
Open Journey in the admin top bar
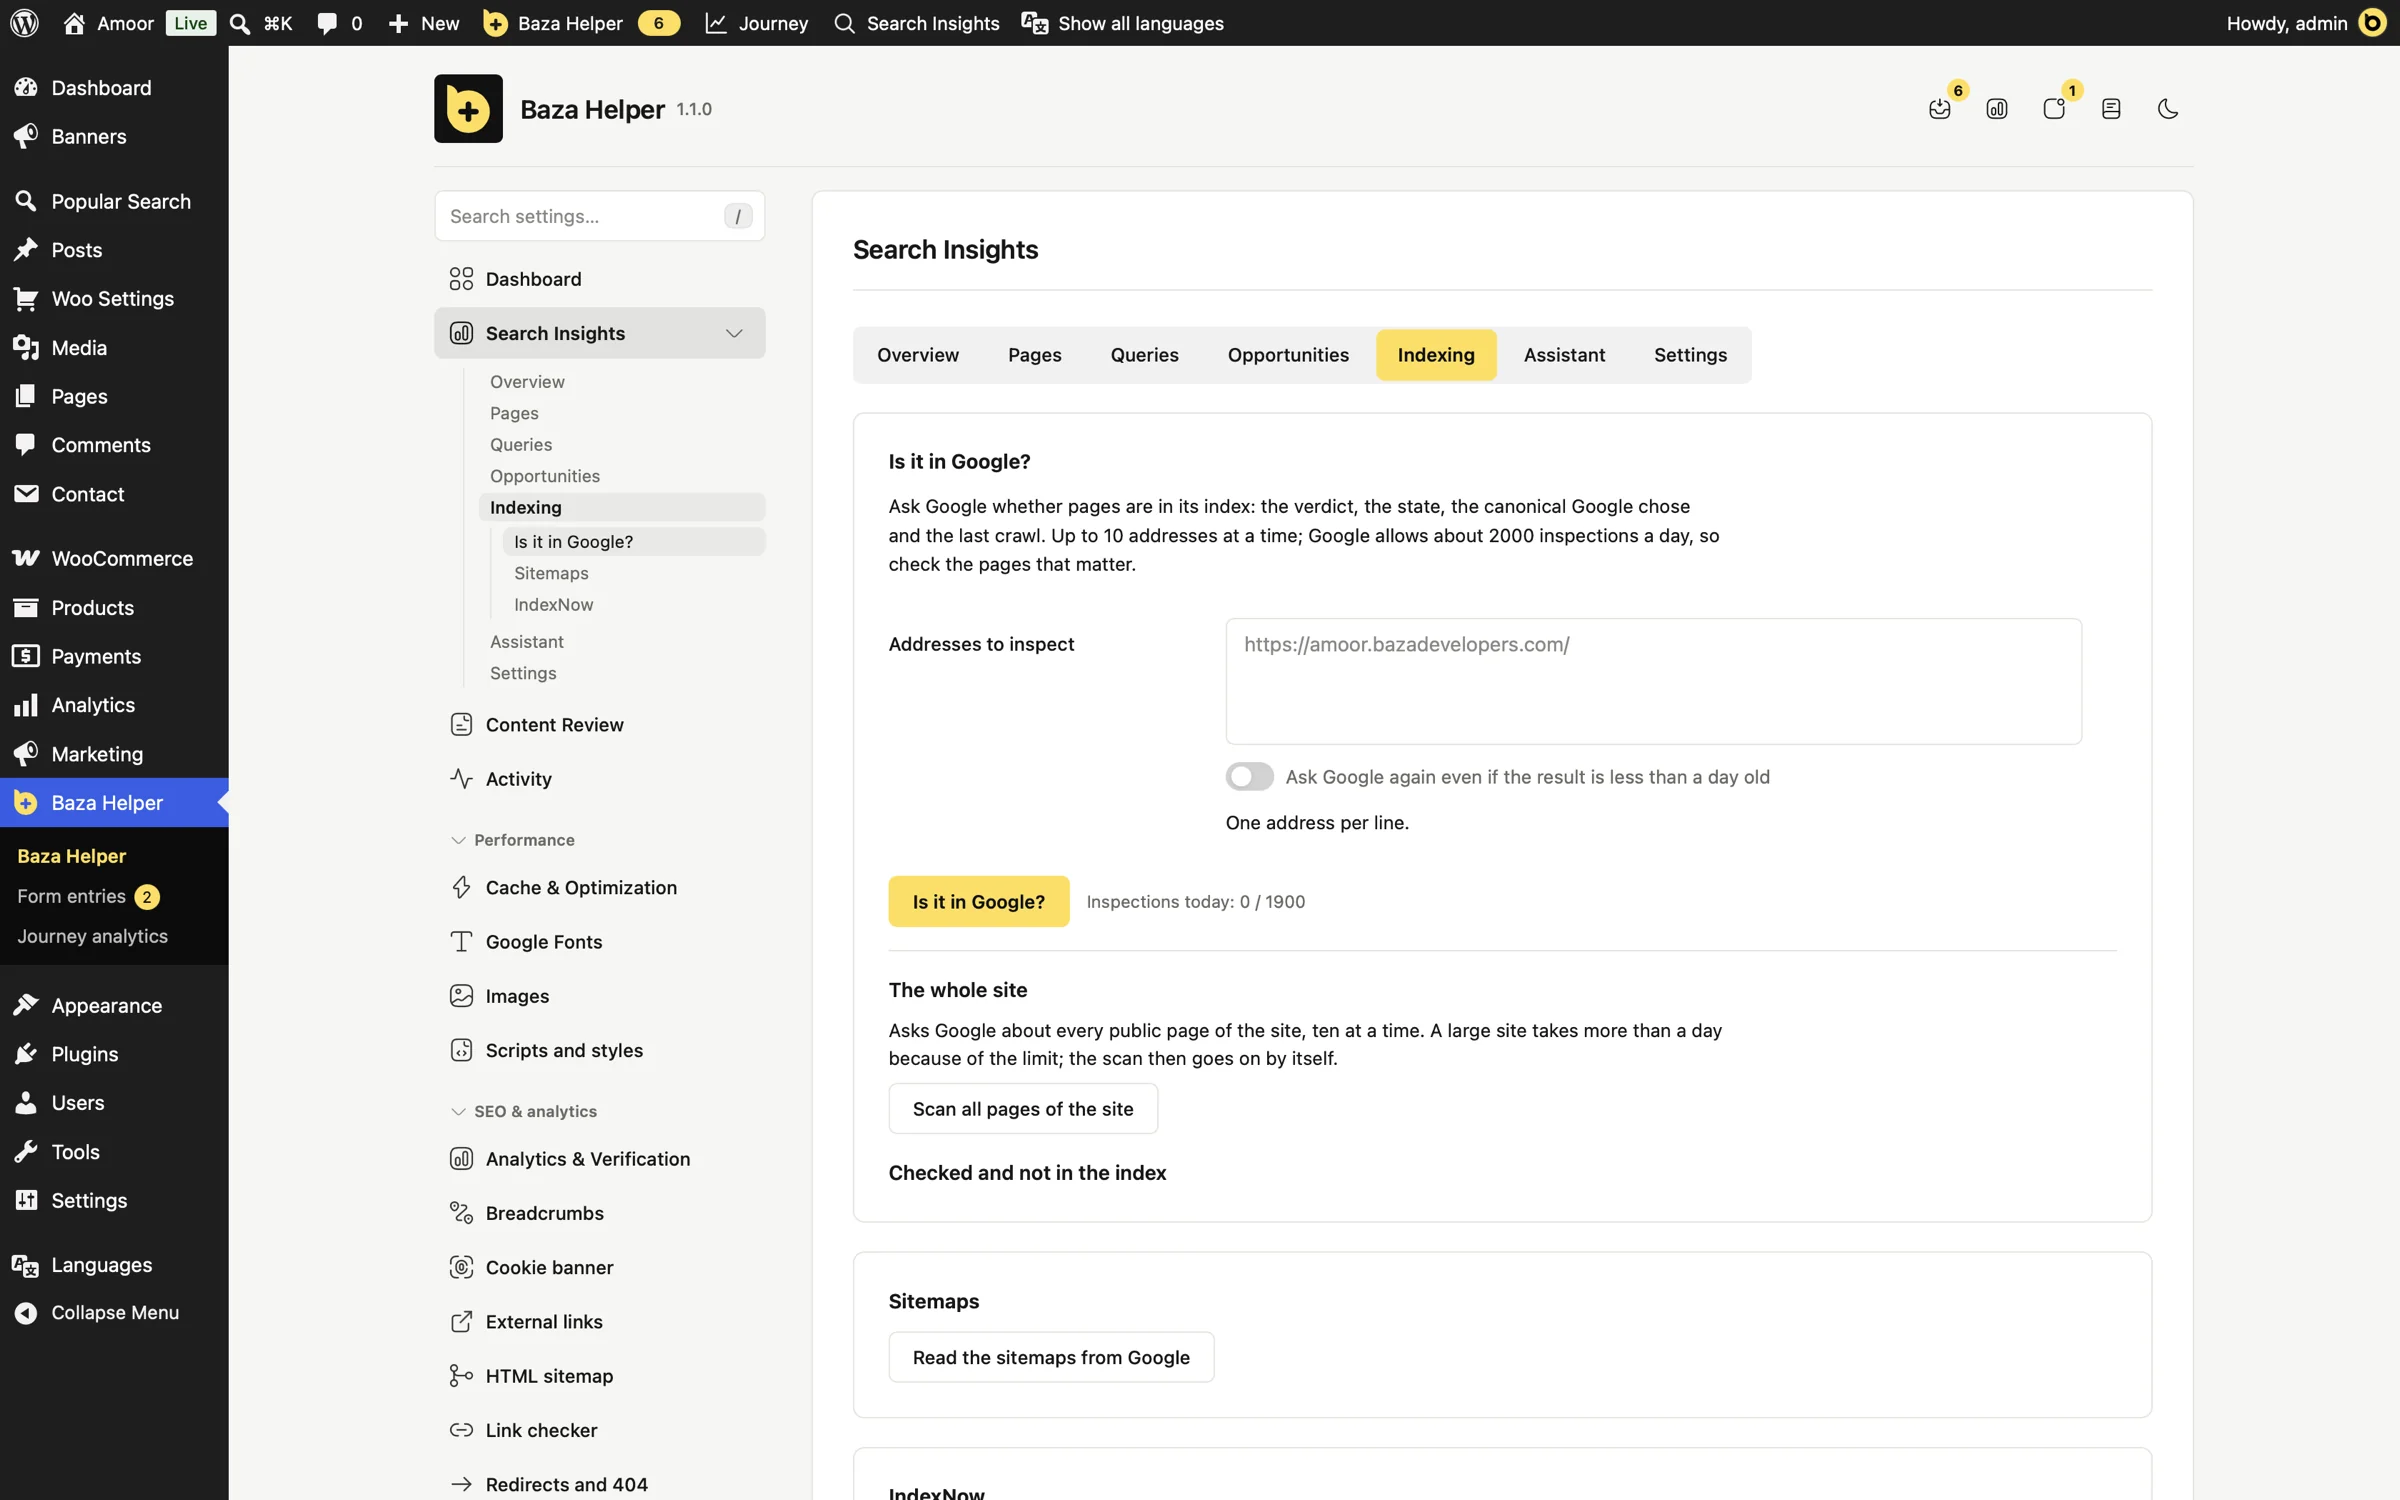(757, 23)
